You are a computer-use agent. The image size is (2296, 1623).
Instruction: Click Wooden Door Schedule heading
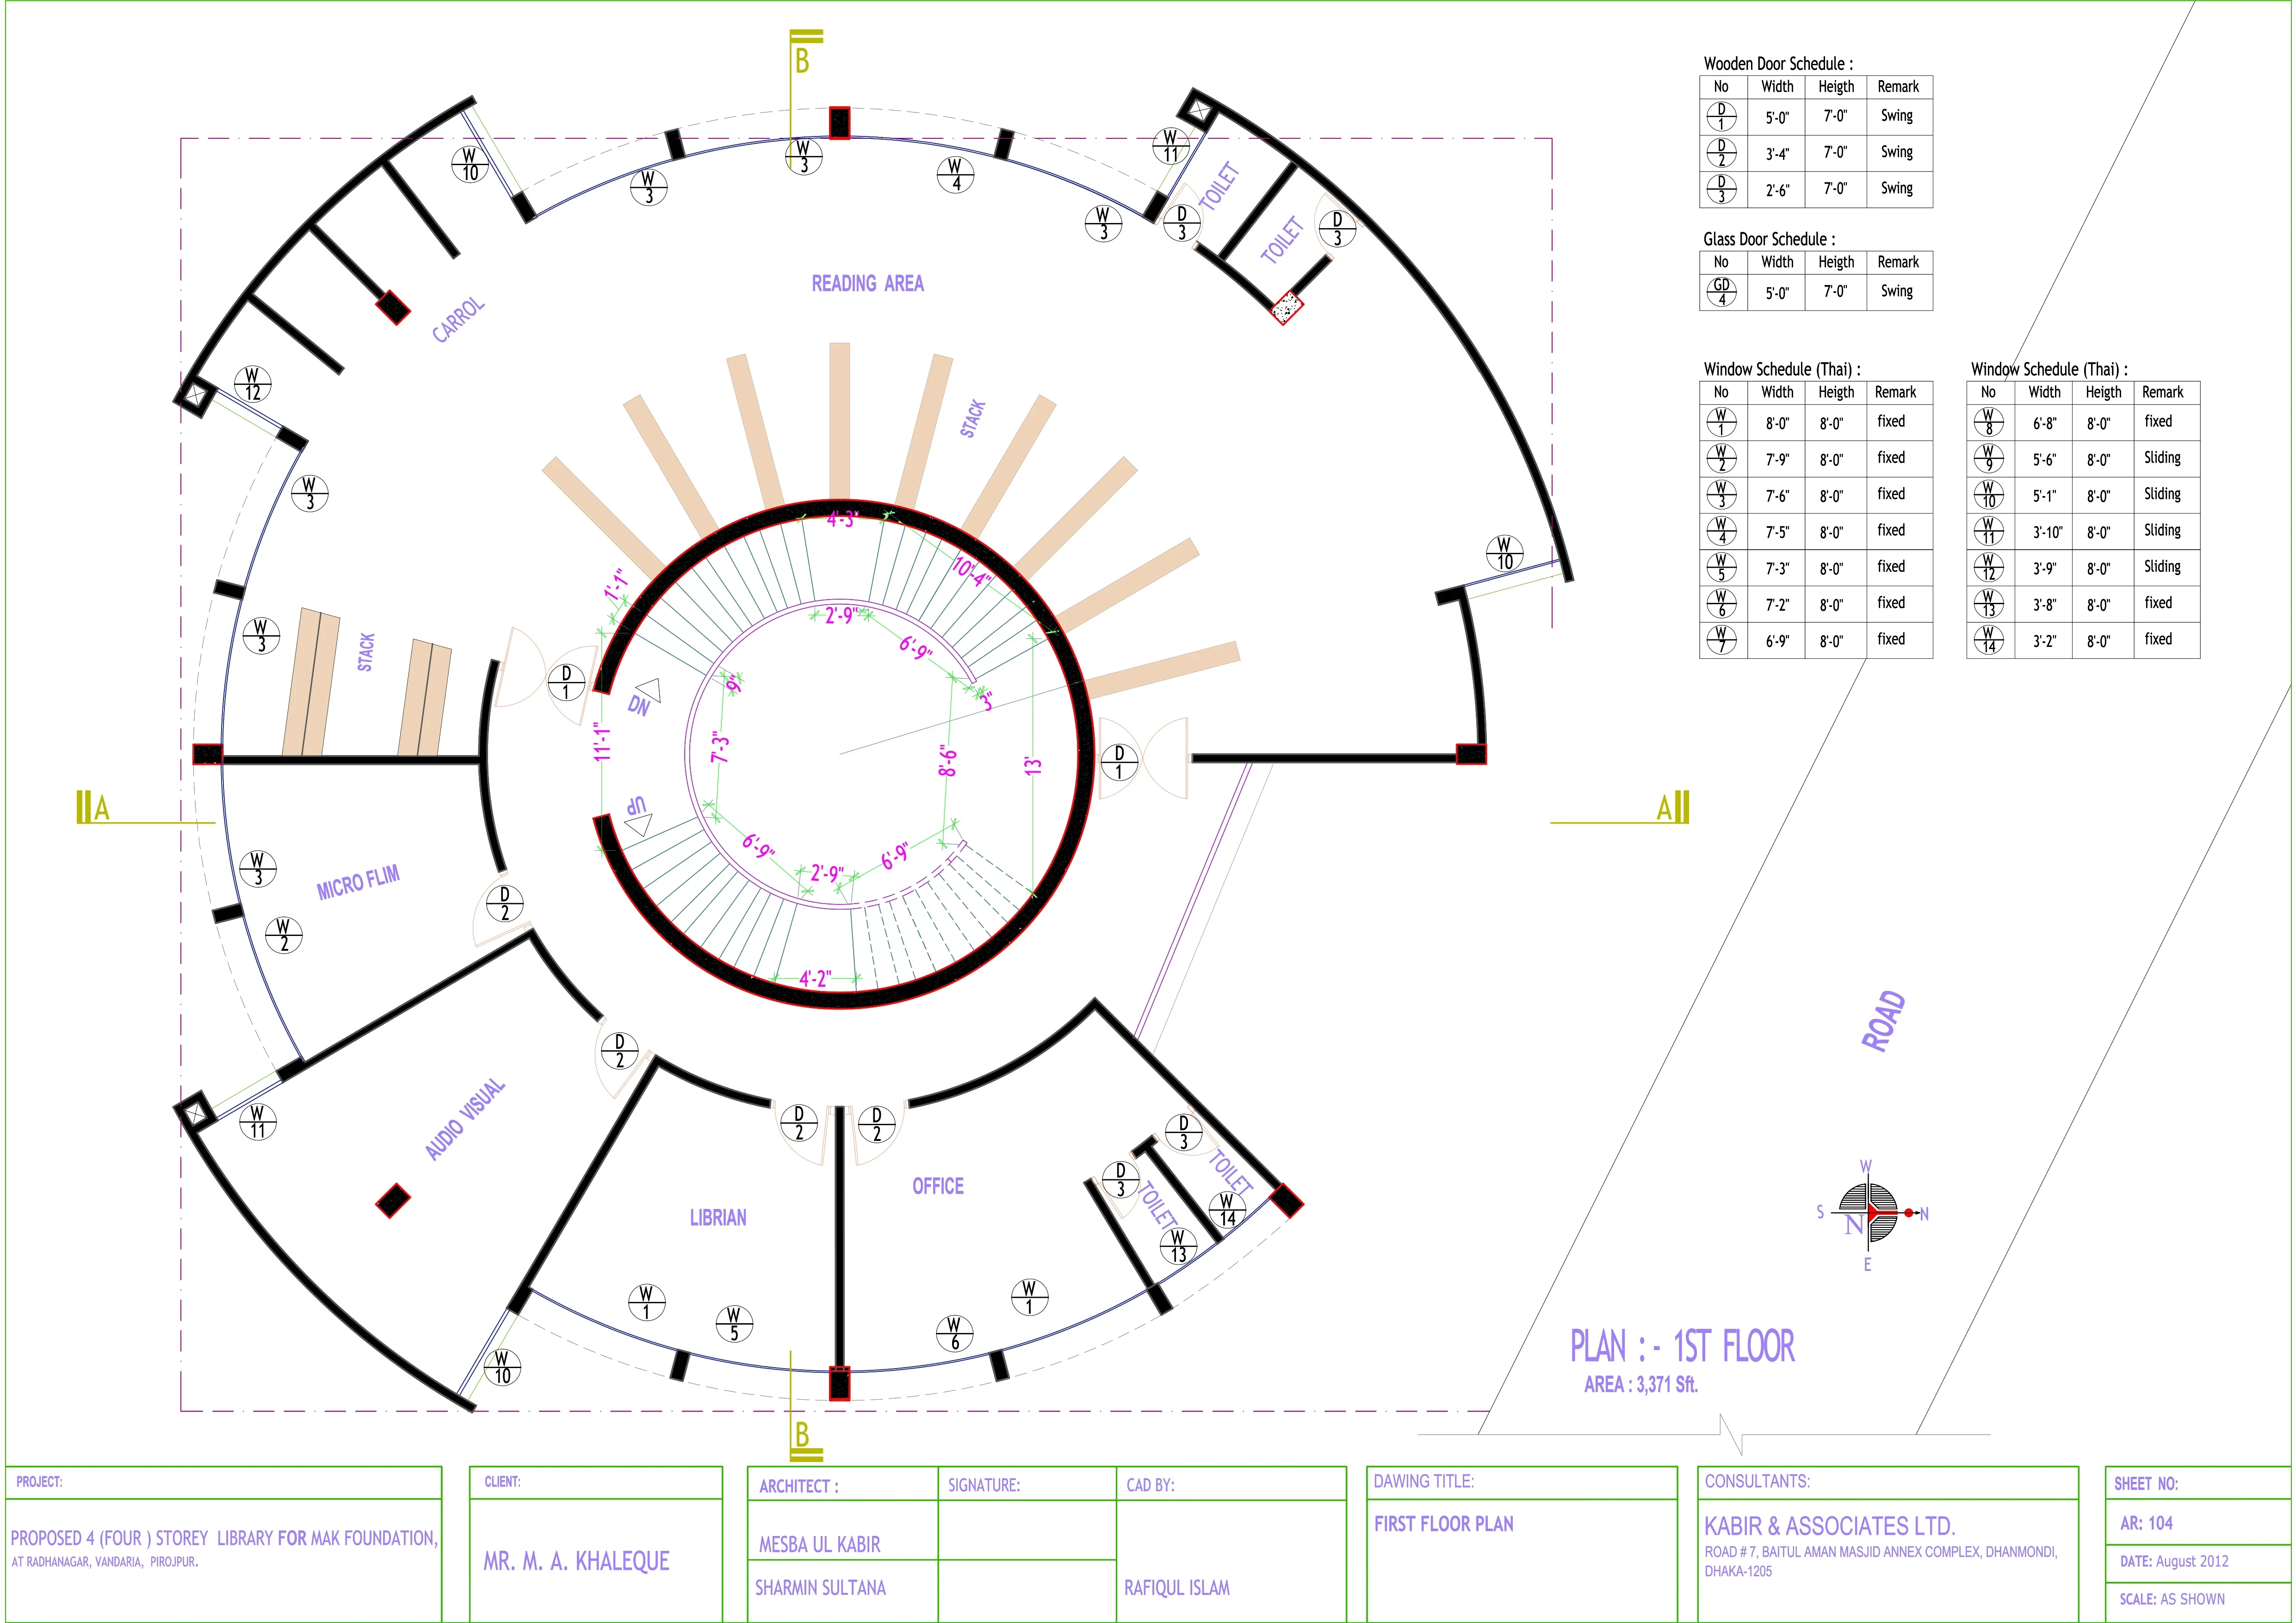pyautogui.click(x=1778, y=64)
